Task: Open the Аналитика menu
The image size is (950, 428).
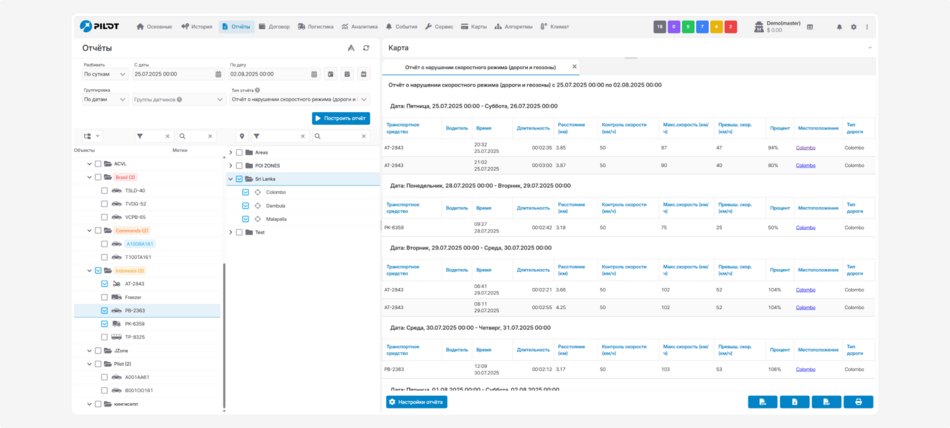Action: [x=358, y=27]
